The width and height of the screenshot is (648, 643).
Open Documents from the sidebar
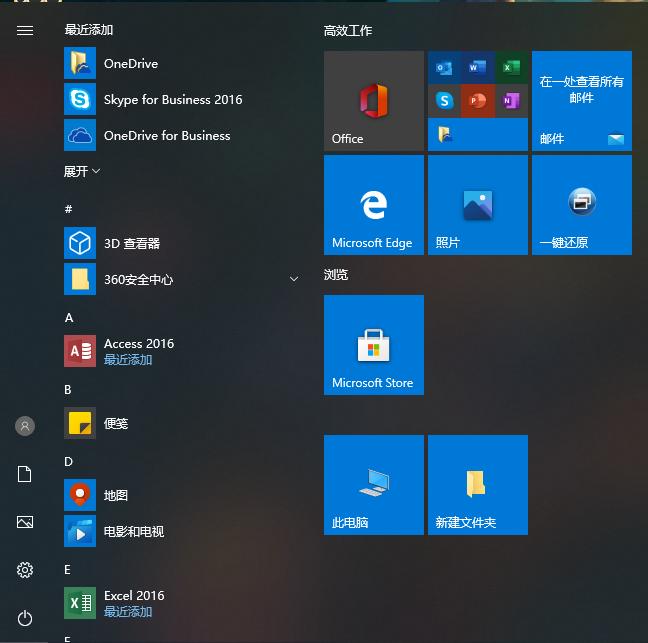point(25,474)
